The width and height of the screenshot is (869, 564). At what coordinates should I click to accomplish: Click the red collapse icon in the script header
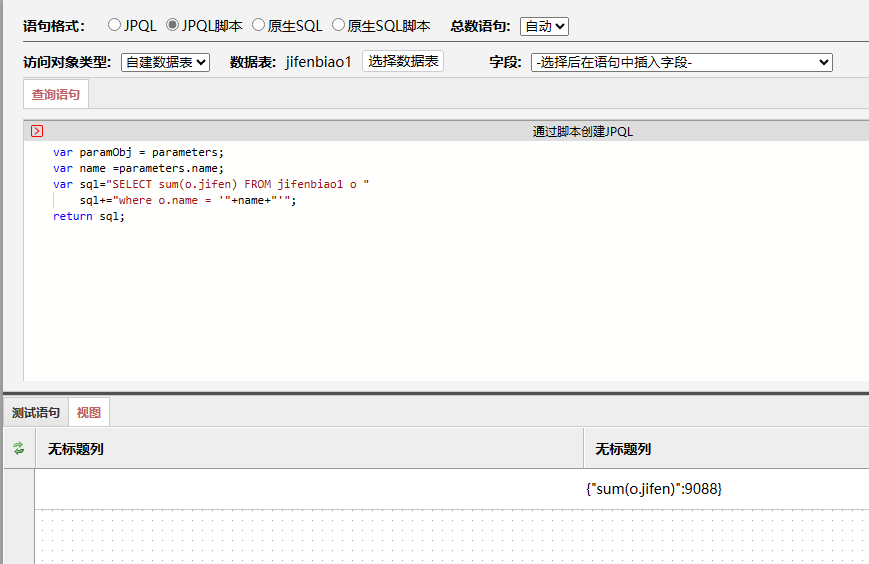coord(37,131)
